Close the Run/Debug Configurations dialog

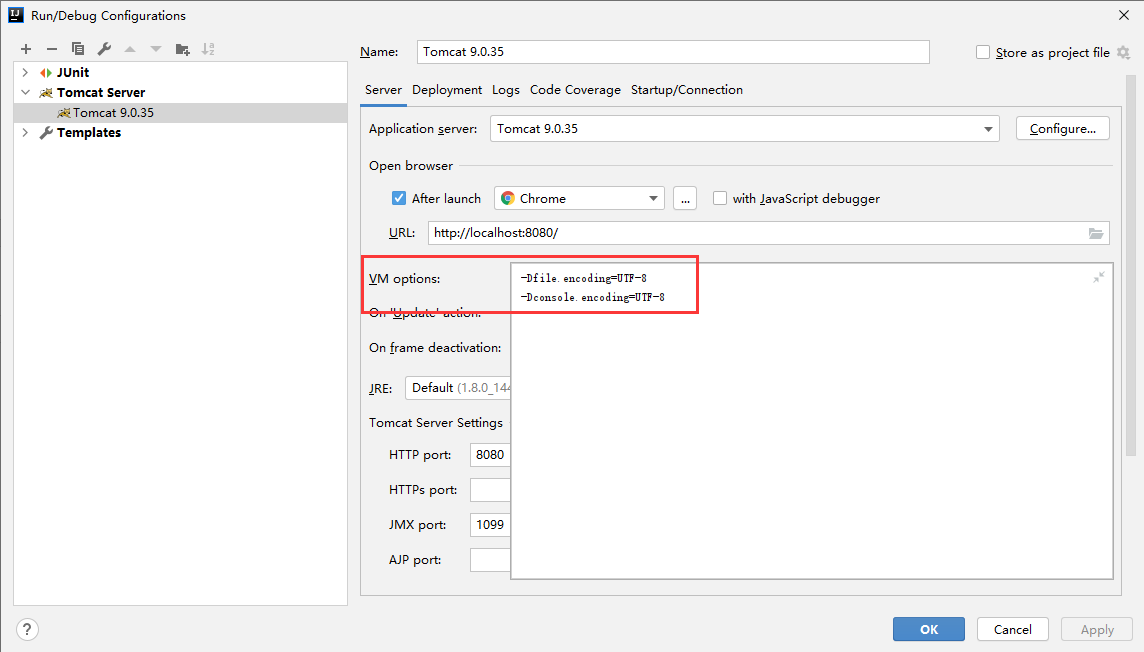click(1124, 15)
